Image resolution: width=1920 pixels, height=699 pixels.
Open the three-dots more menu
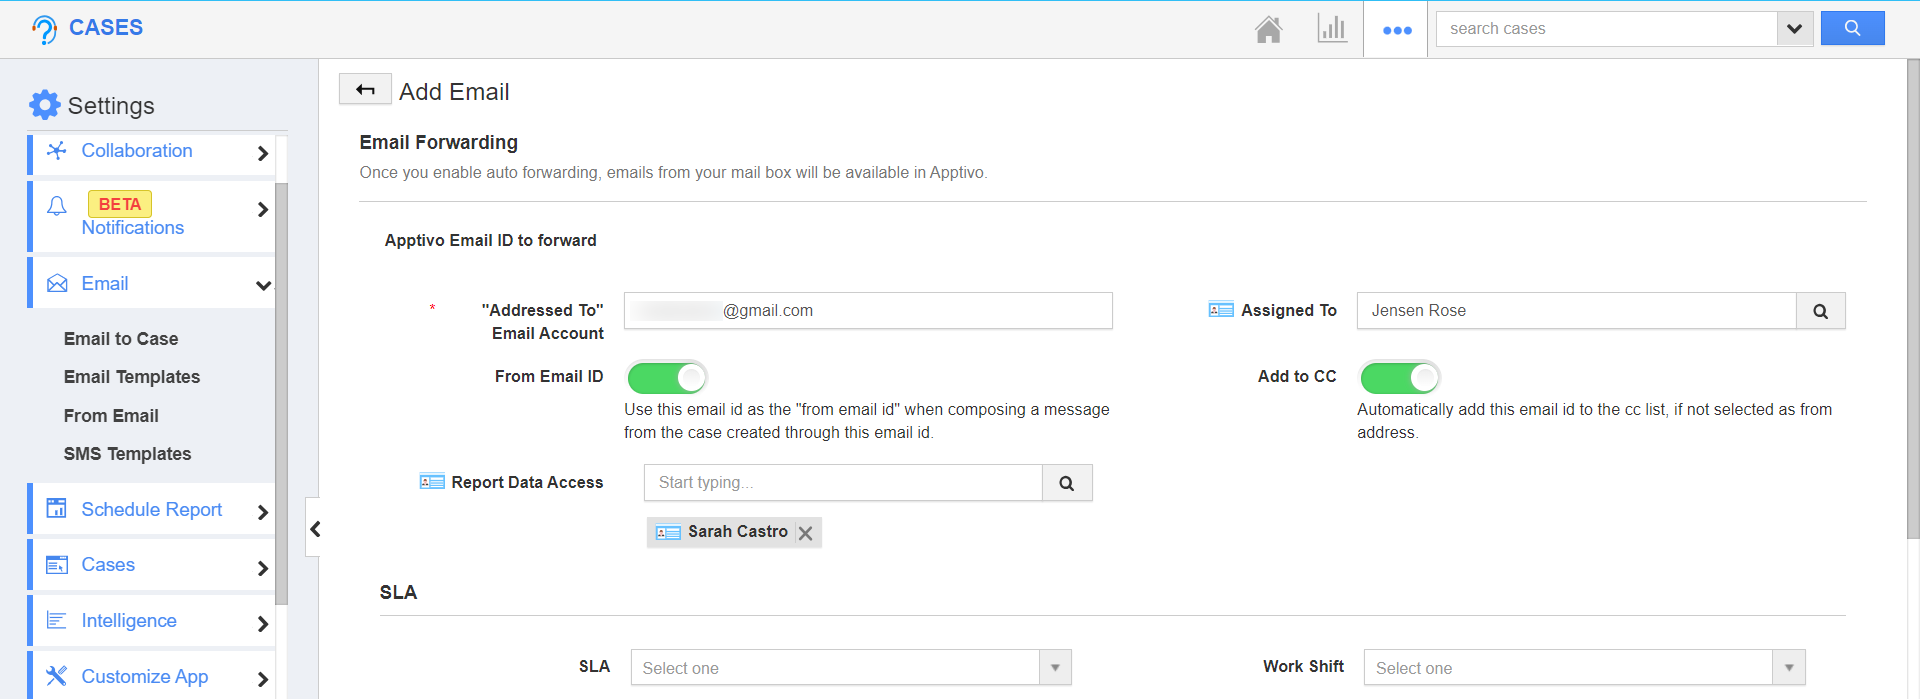click(x=1396, y=30)
